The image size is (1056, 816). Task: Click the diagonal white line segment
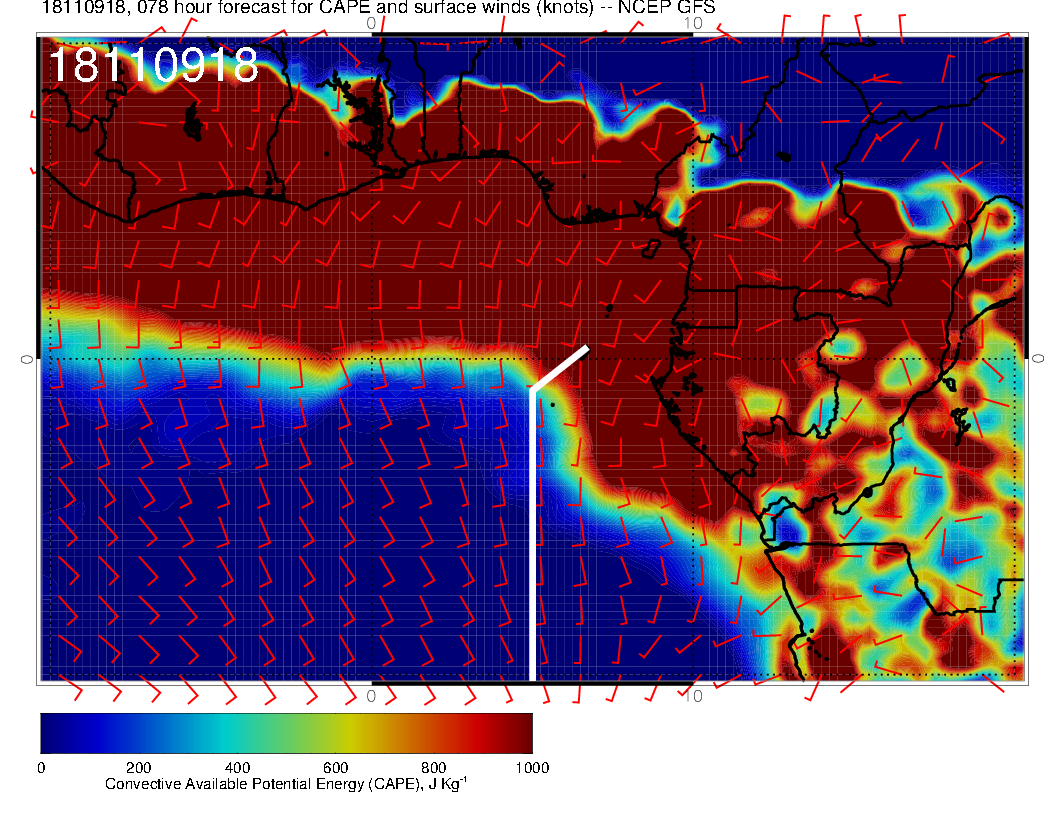[x=560, y=368]
